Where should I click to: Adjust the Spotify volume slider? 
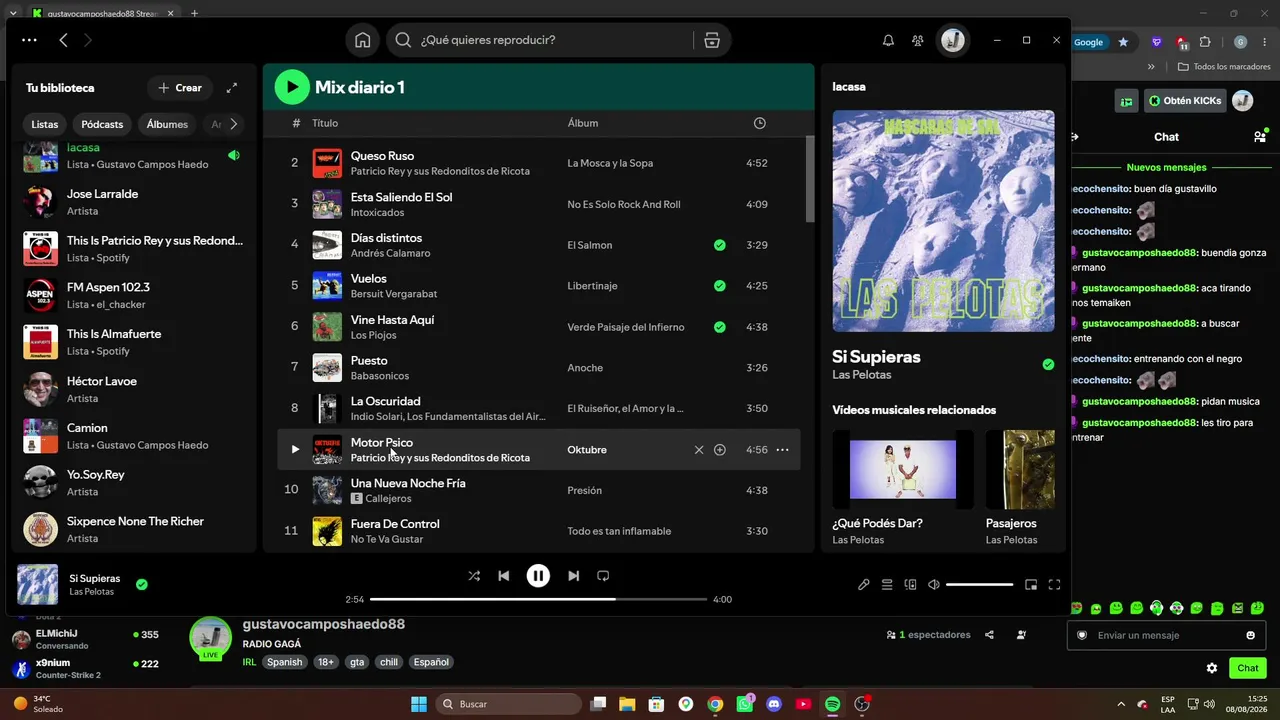[x=980, y=585]
